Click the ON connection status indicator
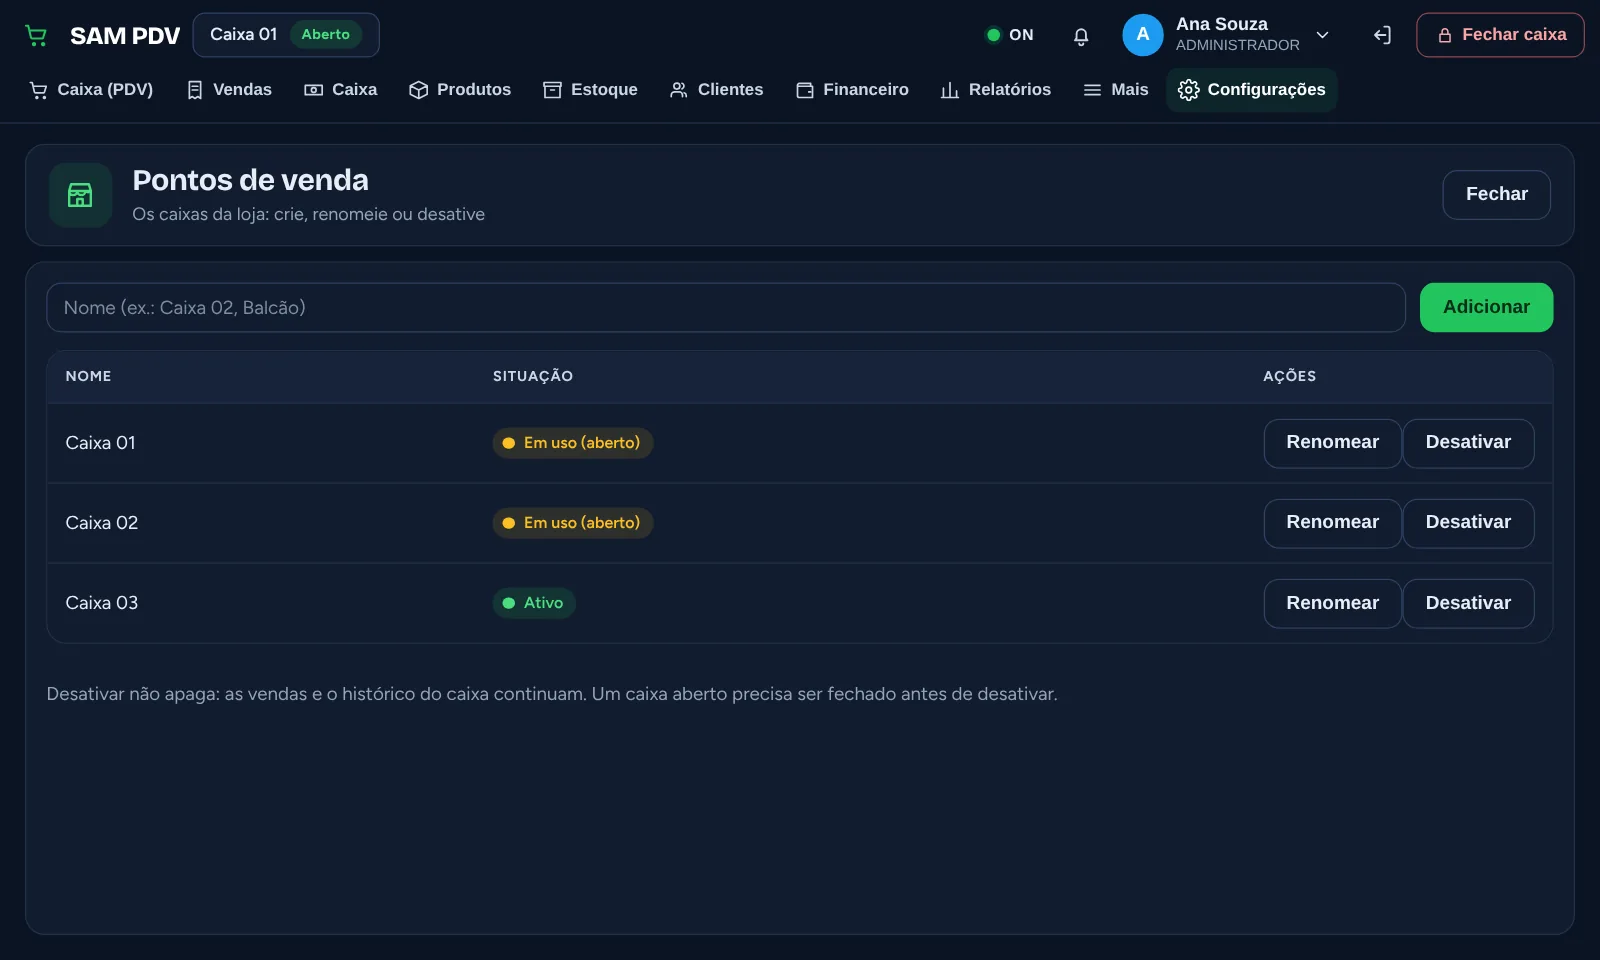 [x=1009, y=35]
